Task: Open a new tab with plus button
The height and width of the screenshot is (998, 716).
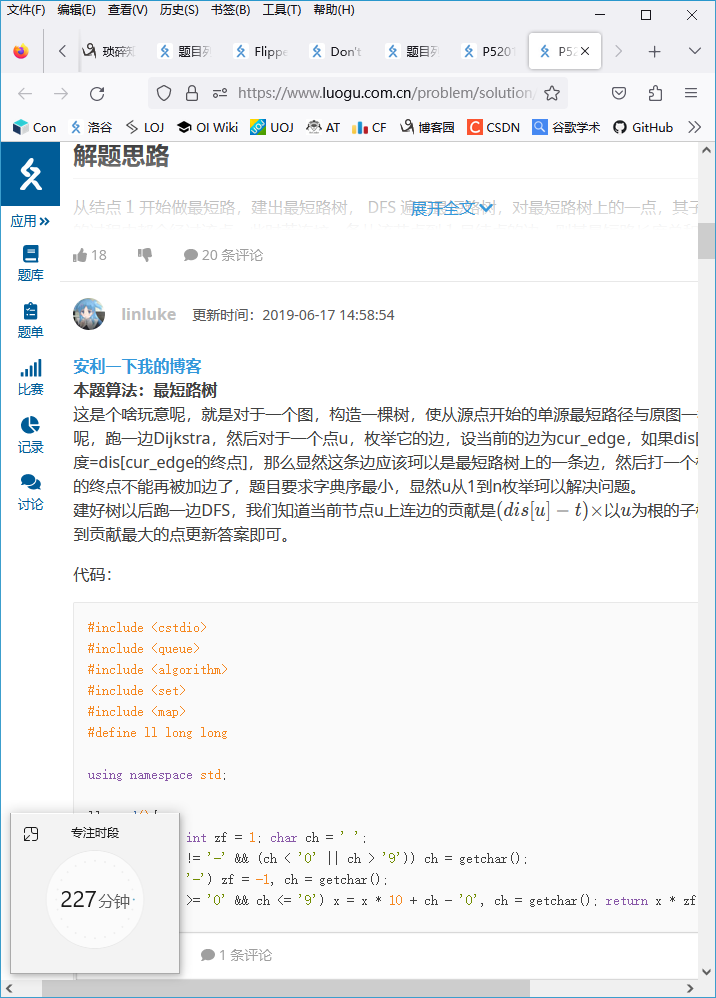Action: pyautogui.click(x=654, y=52)
